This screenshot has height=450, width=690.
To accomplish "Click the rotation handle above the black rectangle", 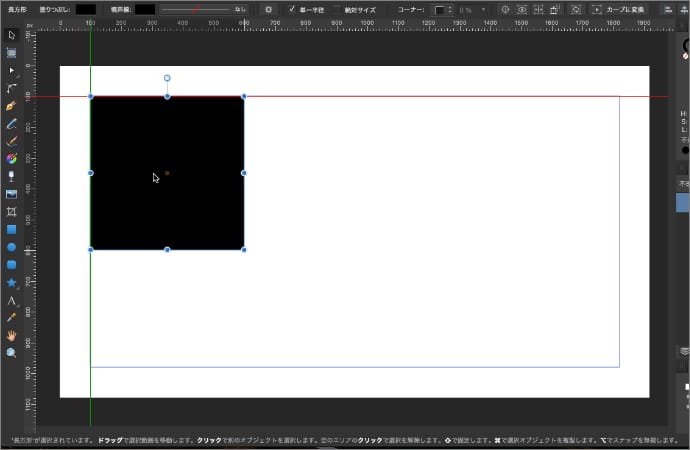I will click(x=167, y=78).
